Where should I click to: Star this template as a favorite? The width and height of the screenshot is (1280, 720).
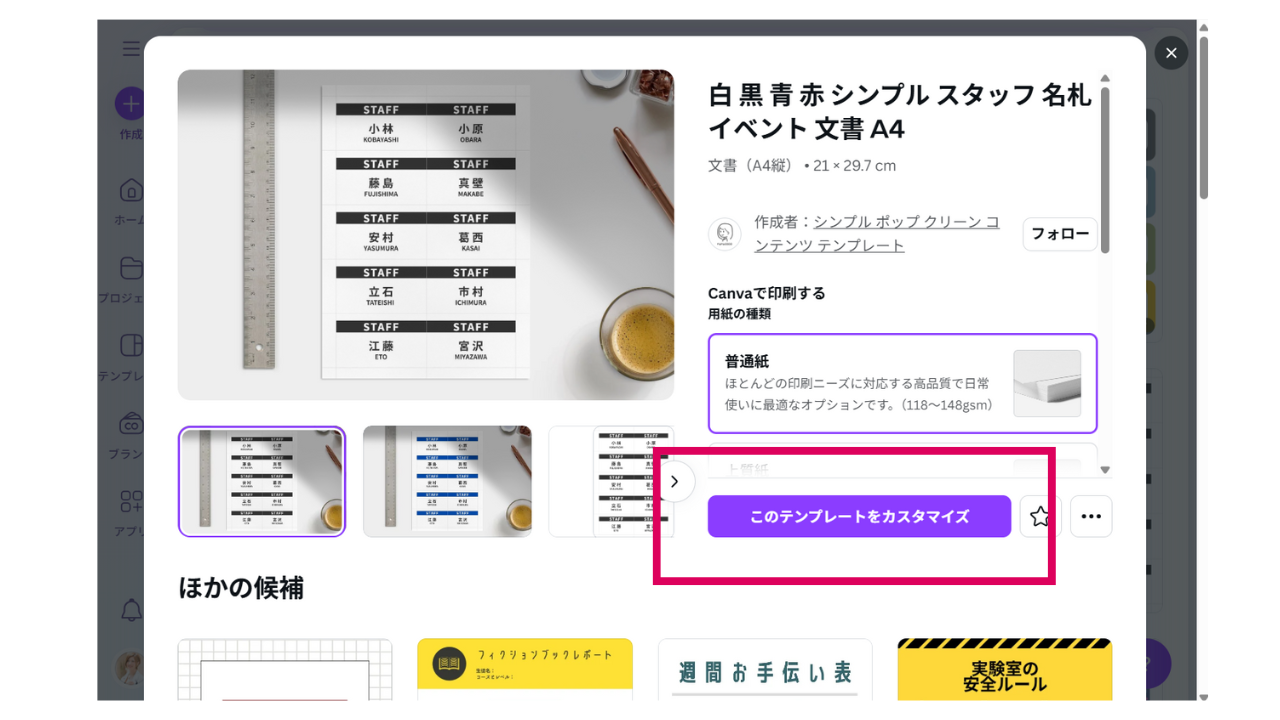1040,516
